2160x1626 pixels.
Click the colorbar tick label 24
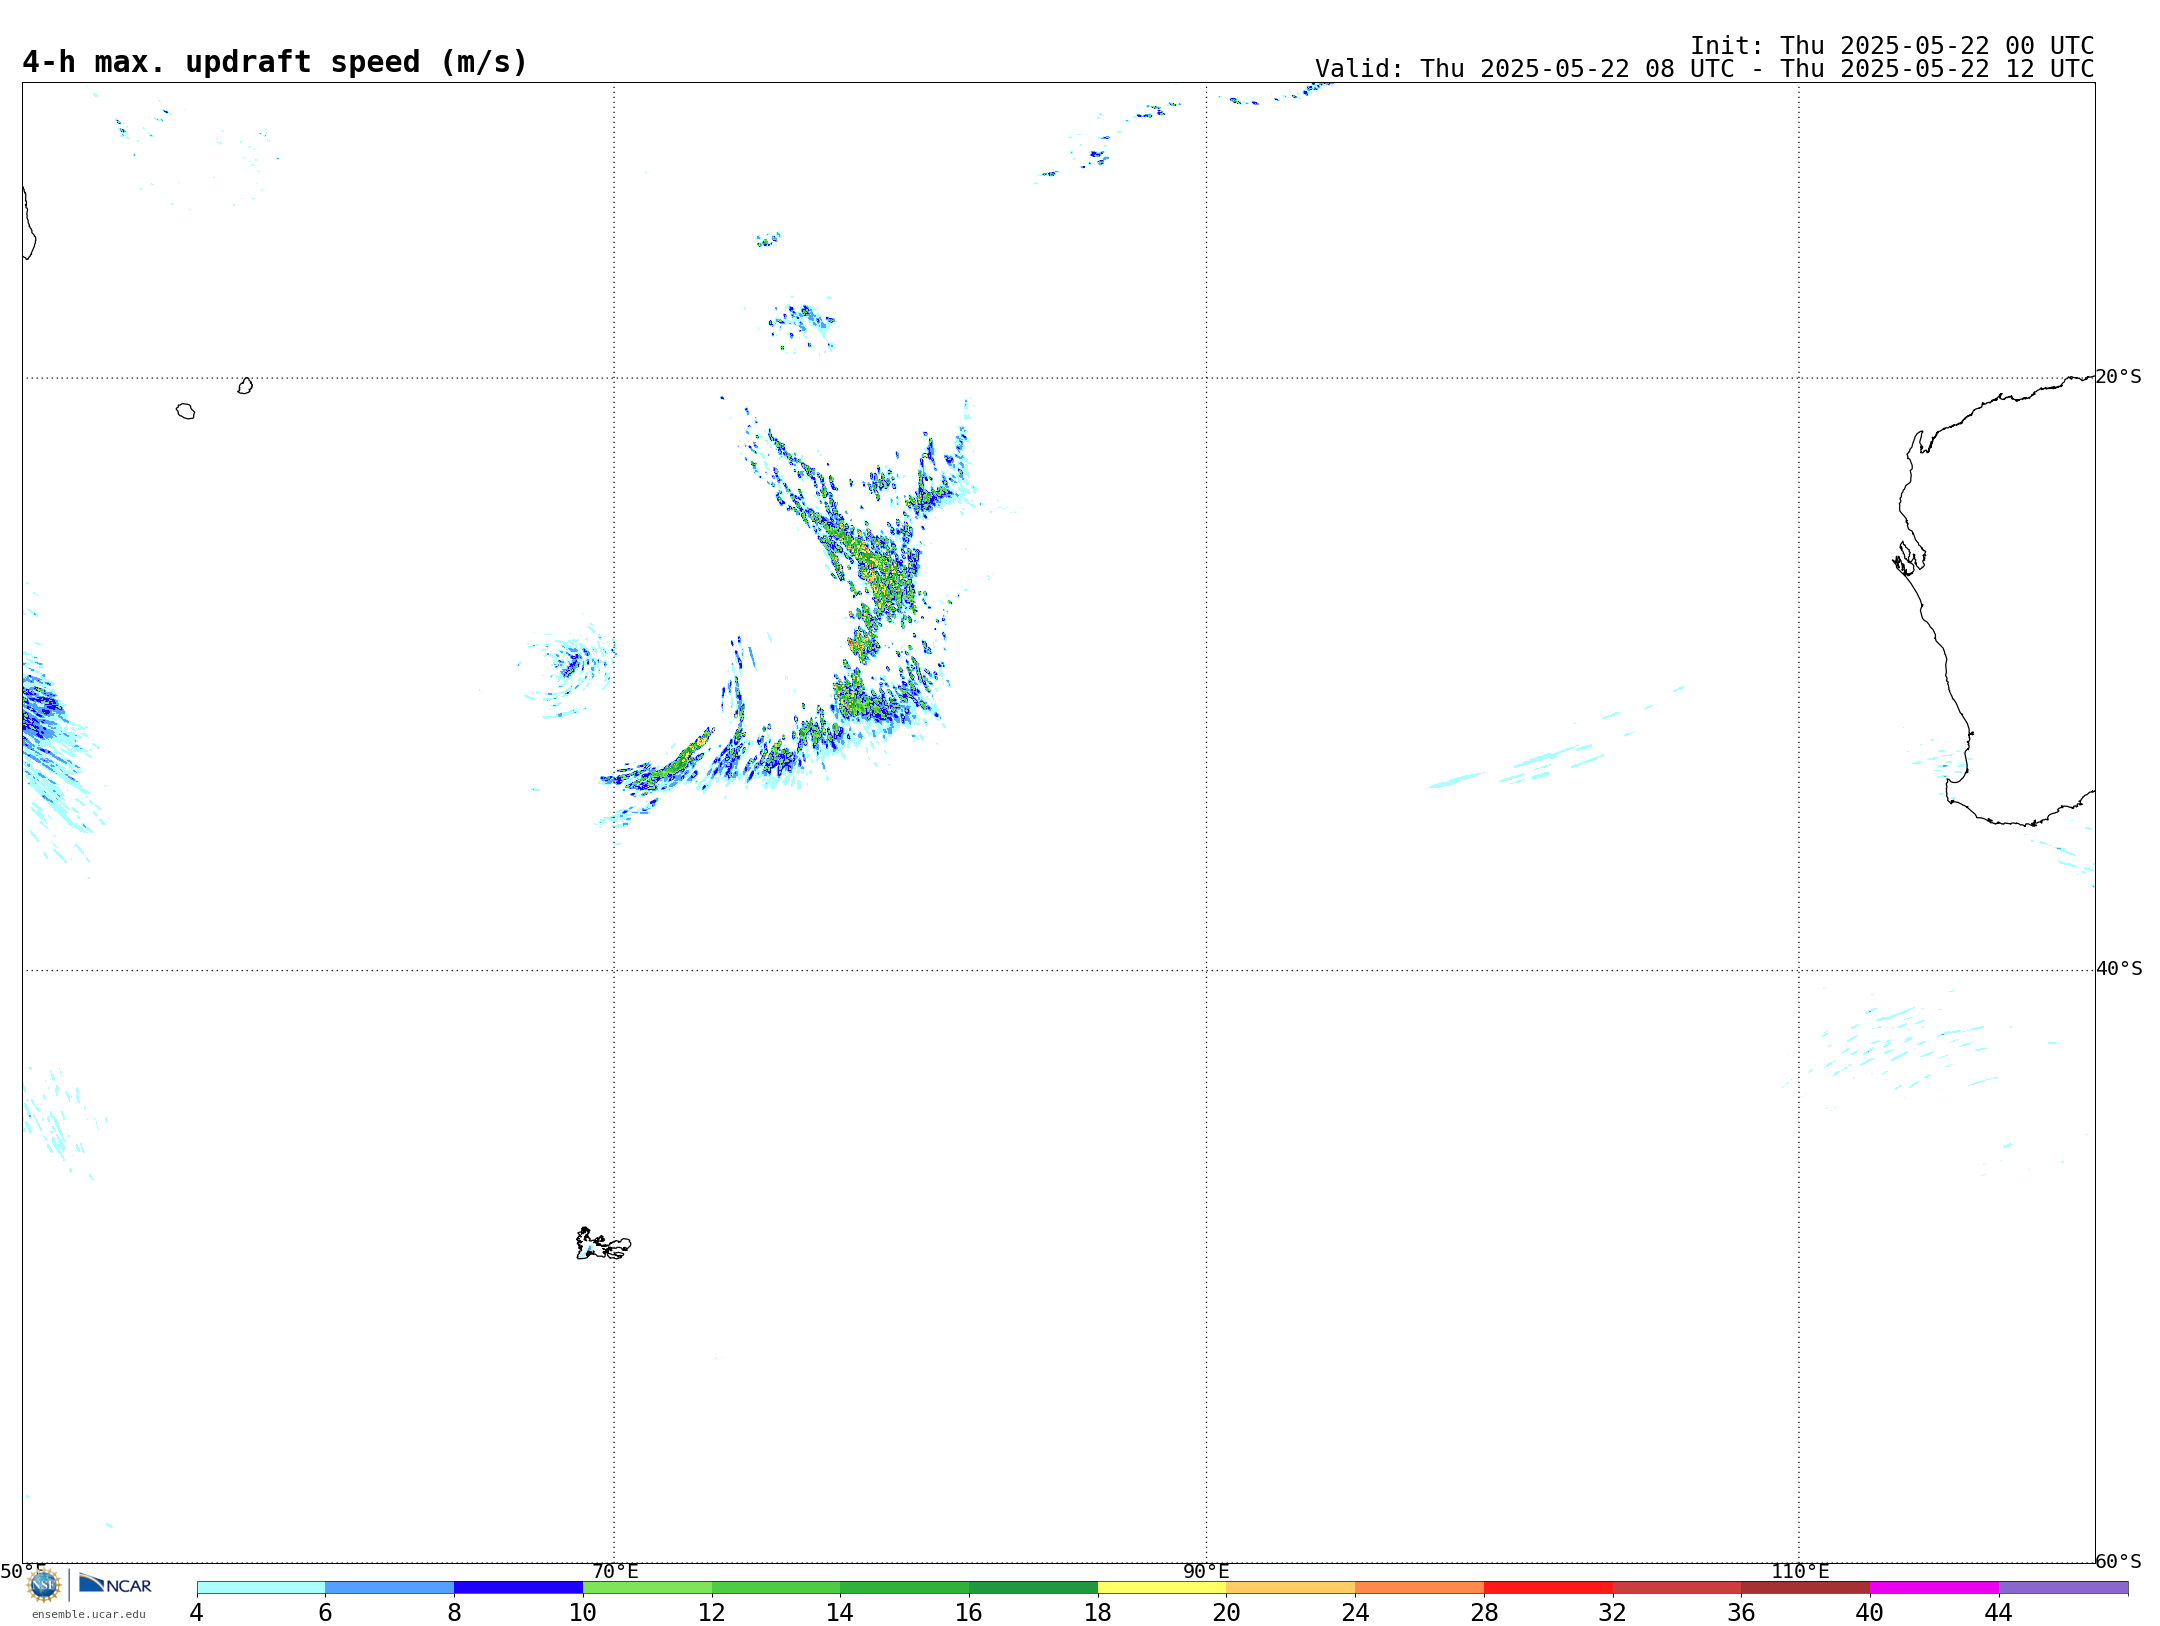(x=1355, y=1612)
